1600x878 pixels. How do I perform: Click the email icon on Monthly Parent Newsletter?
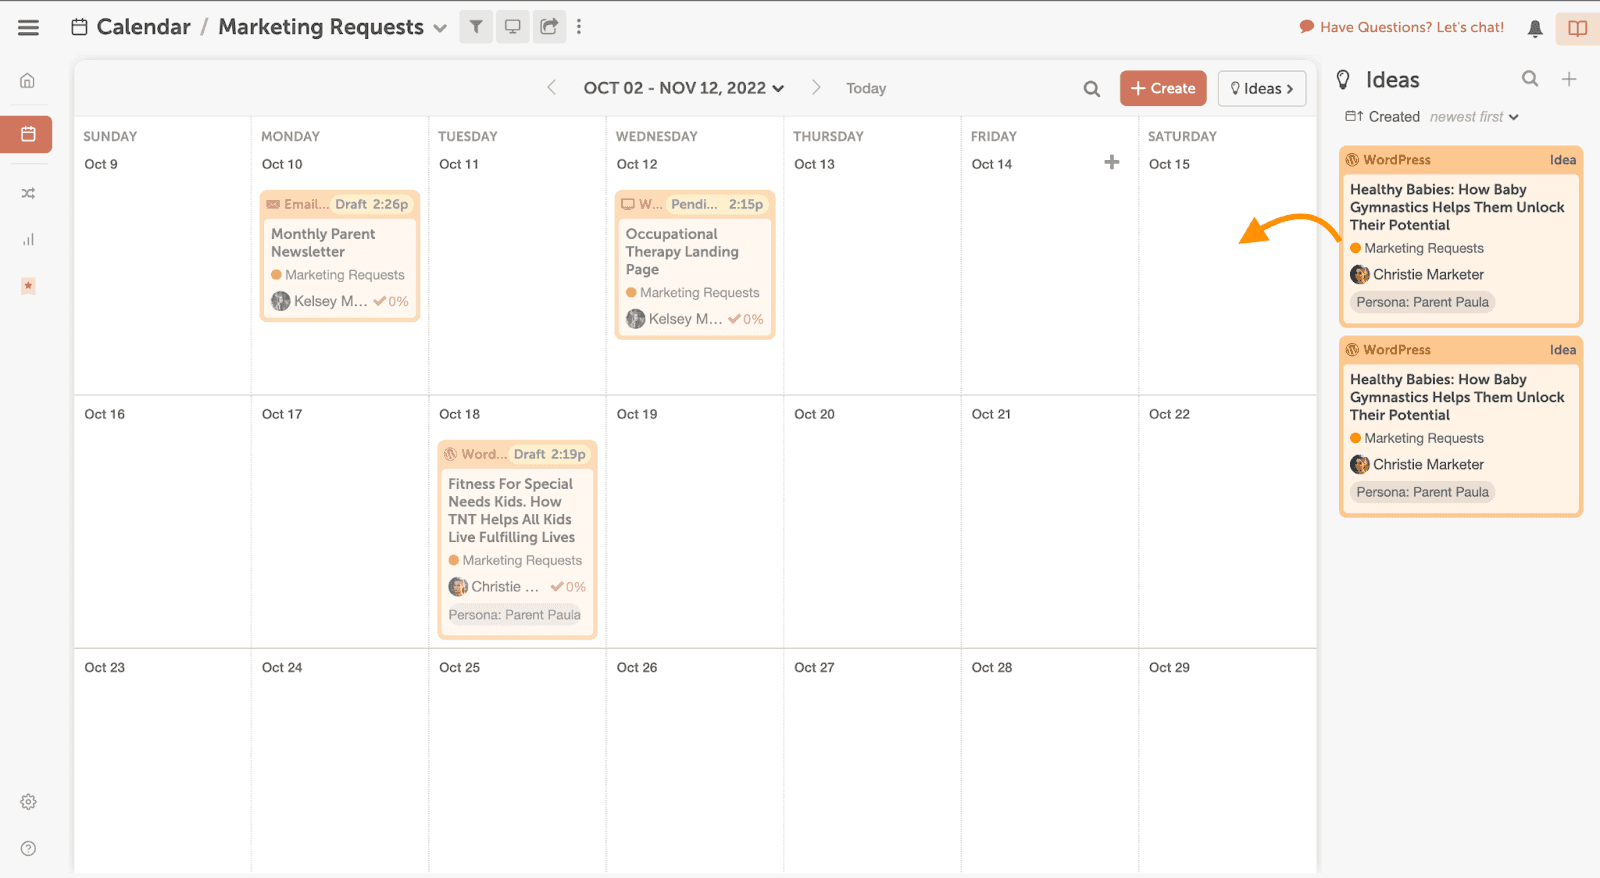(273, 204)
